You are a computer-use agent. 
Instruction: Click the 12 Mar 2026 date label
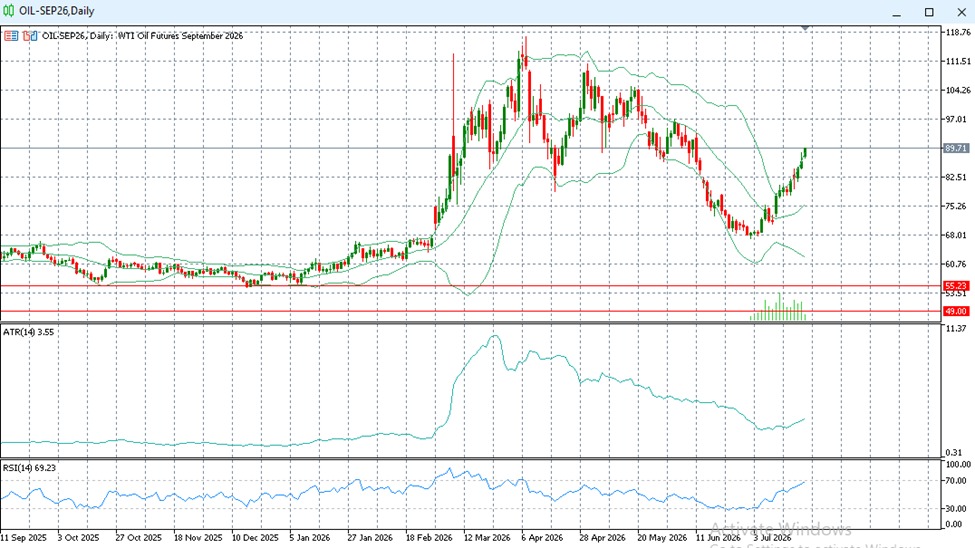(487, 537)
